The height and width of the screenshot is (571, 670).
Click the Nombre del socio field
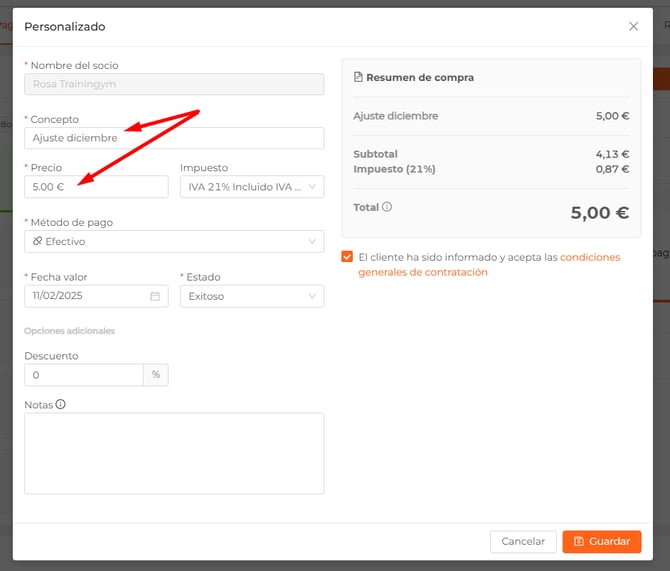point(174,84)
